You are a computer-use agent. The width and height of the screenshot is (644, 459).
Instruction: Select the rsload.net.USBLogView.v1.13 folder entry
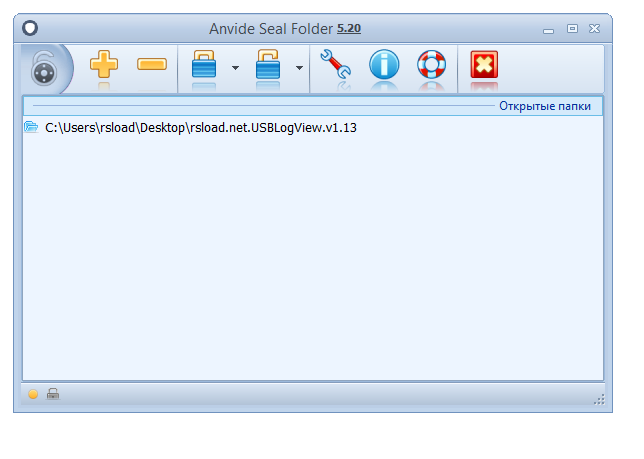point(313,128)
